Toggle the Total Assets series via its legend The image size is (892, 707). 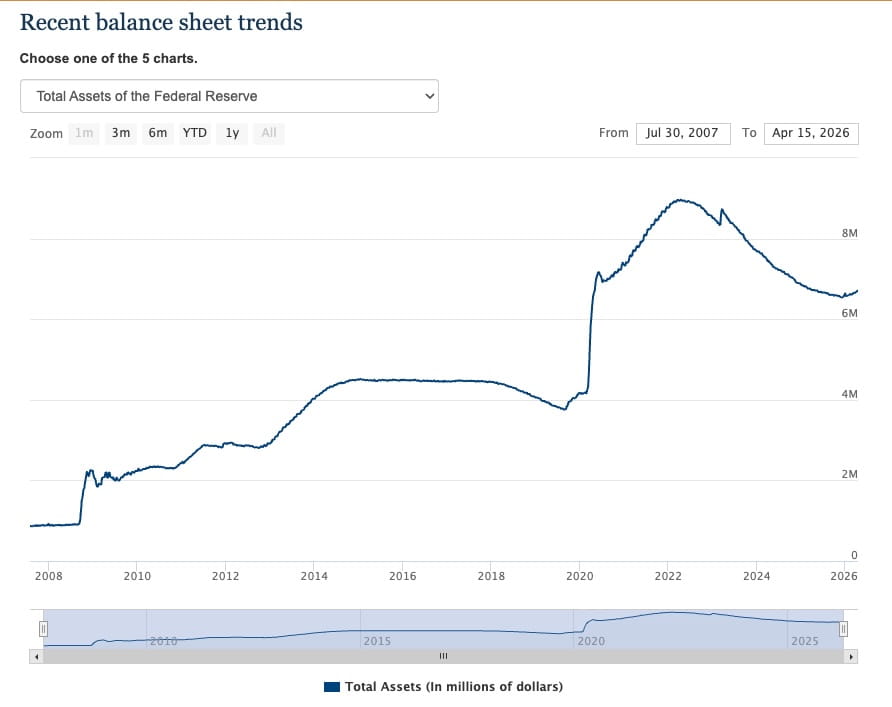click(x=443, y=686)
